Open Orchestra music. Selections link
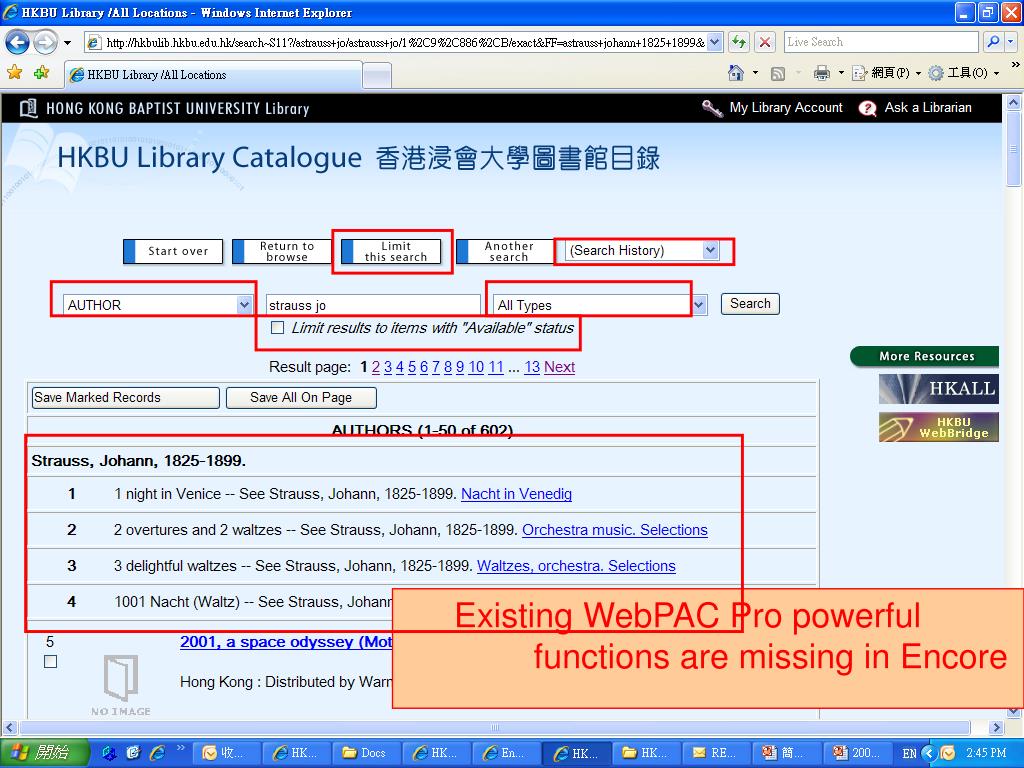This screenshot has height=768, width=1024. point(615,530)
